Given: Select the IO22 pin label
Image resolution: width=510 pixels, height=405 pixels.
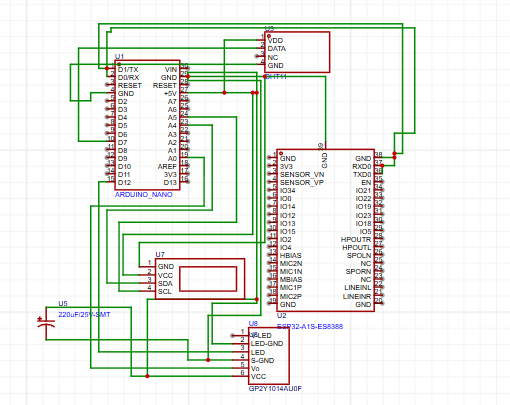Looking at the screenshot, I should (x=363, y=199).
